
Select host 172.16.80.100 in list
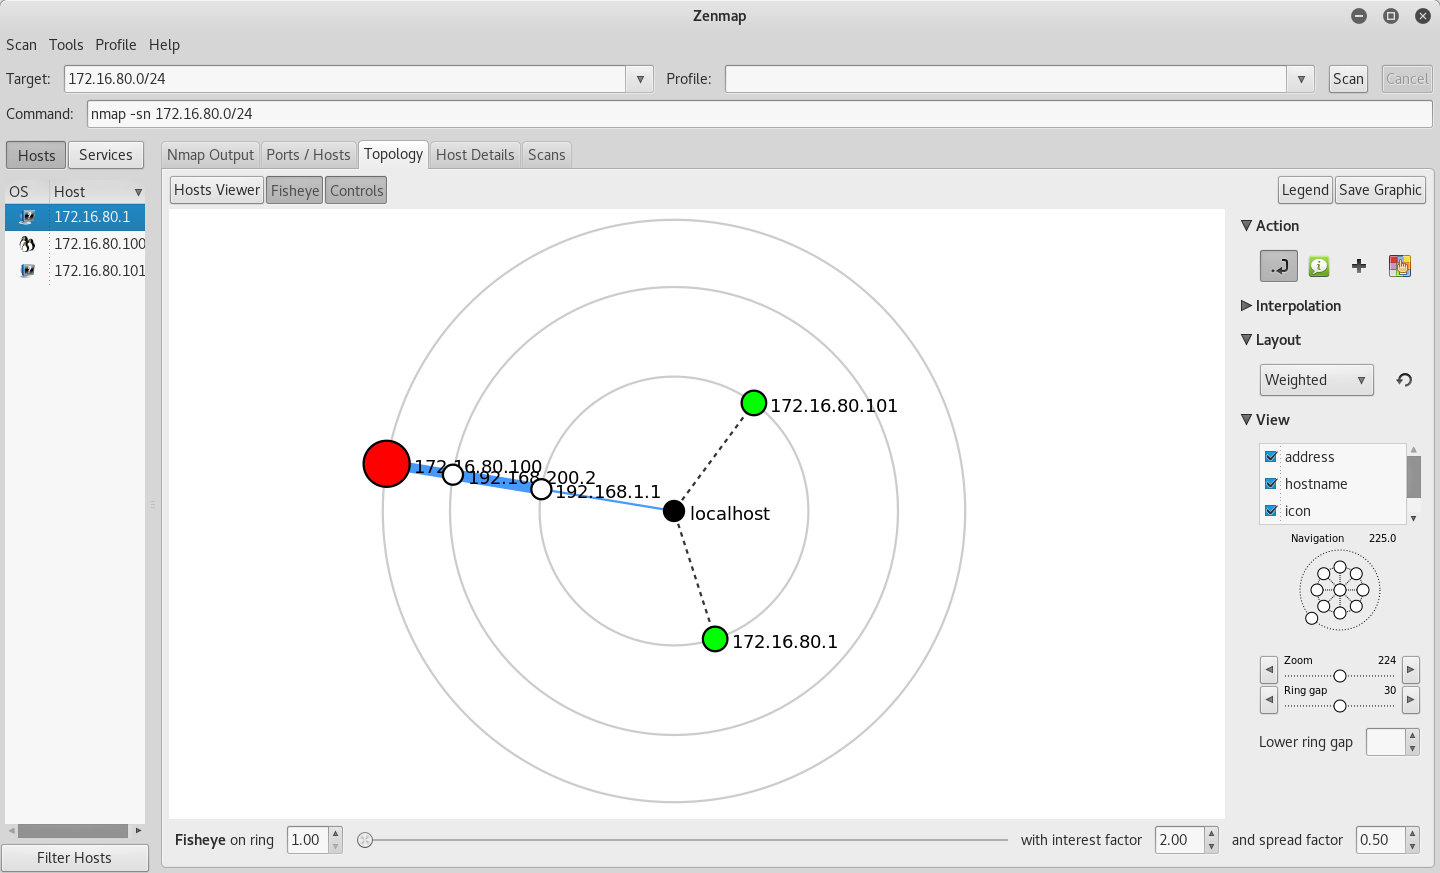click(99, 244)
